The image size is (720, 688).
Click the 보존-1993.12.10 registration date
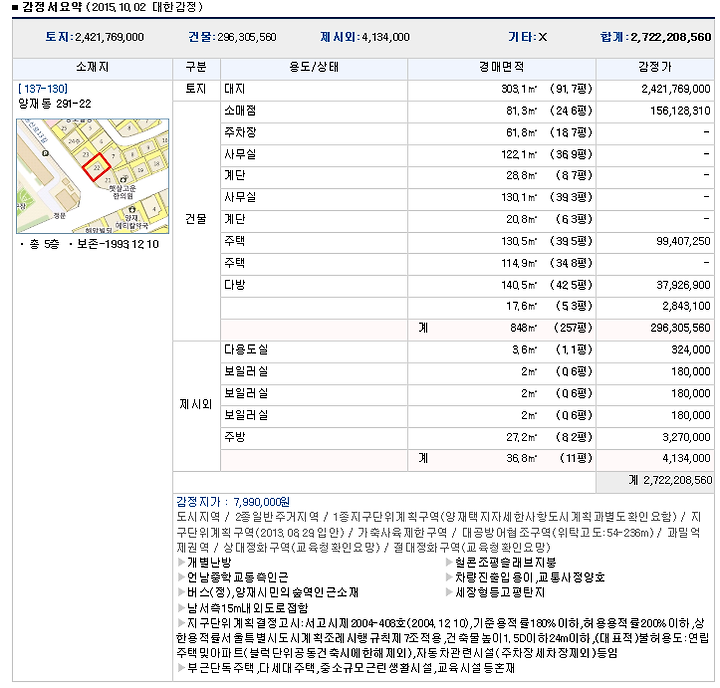[118, 244]
